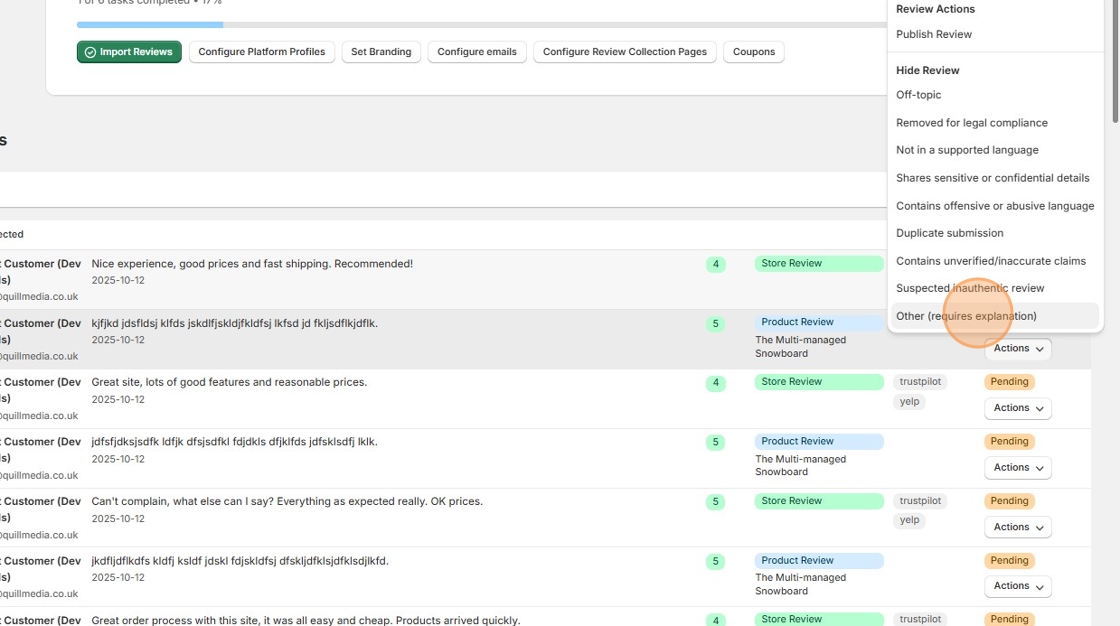Click Store Review tag on Great site row
Image resolution: width=1120 pixels, height=626 pixels.
(819, 382)
